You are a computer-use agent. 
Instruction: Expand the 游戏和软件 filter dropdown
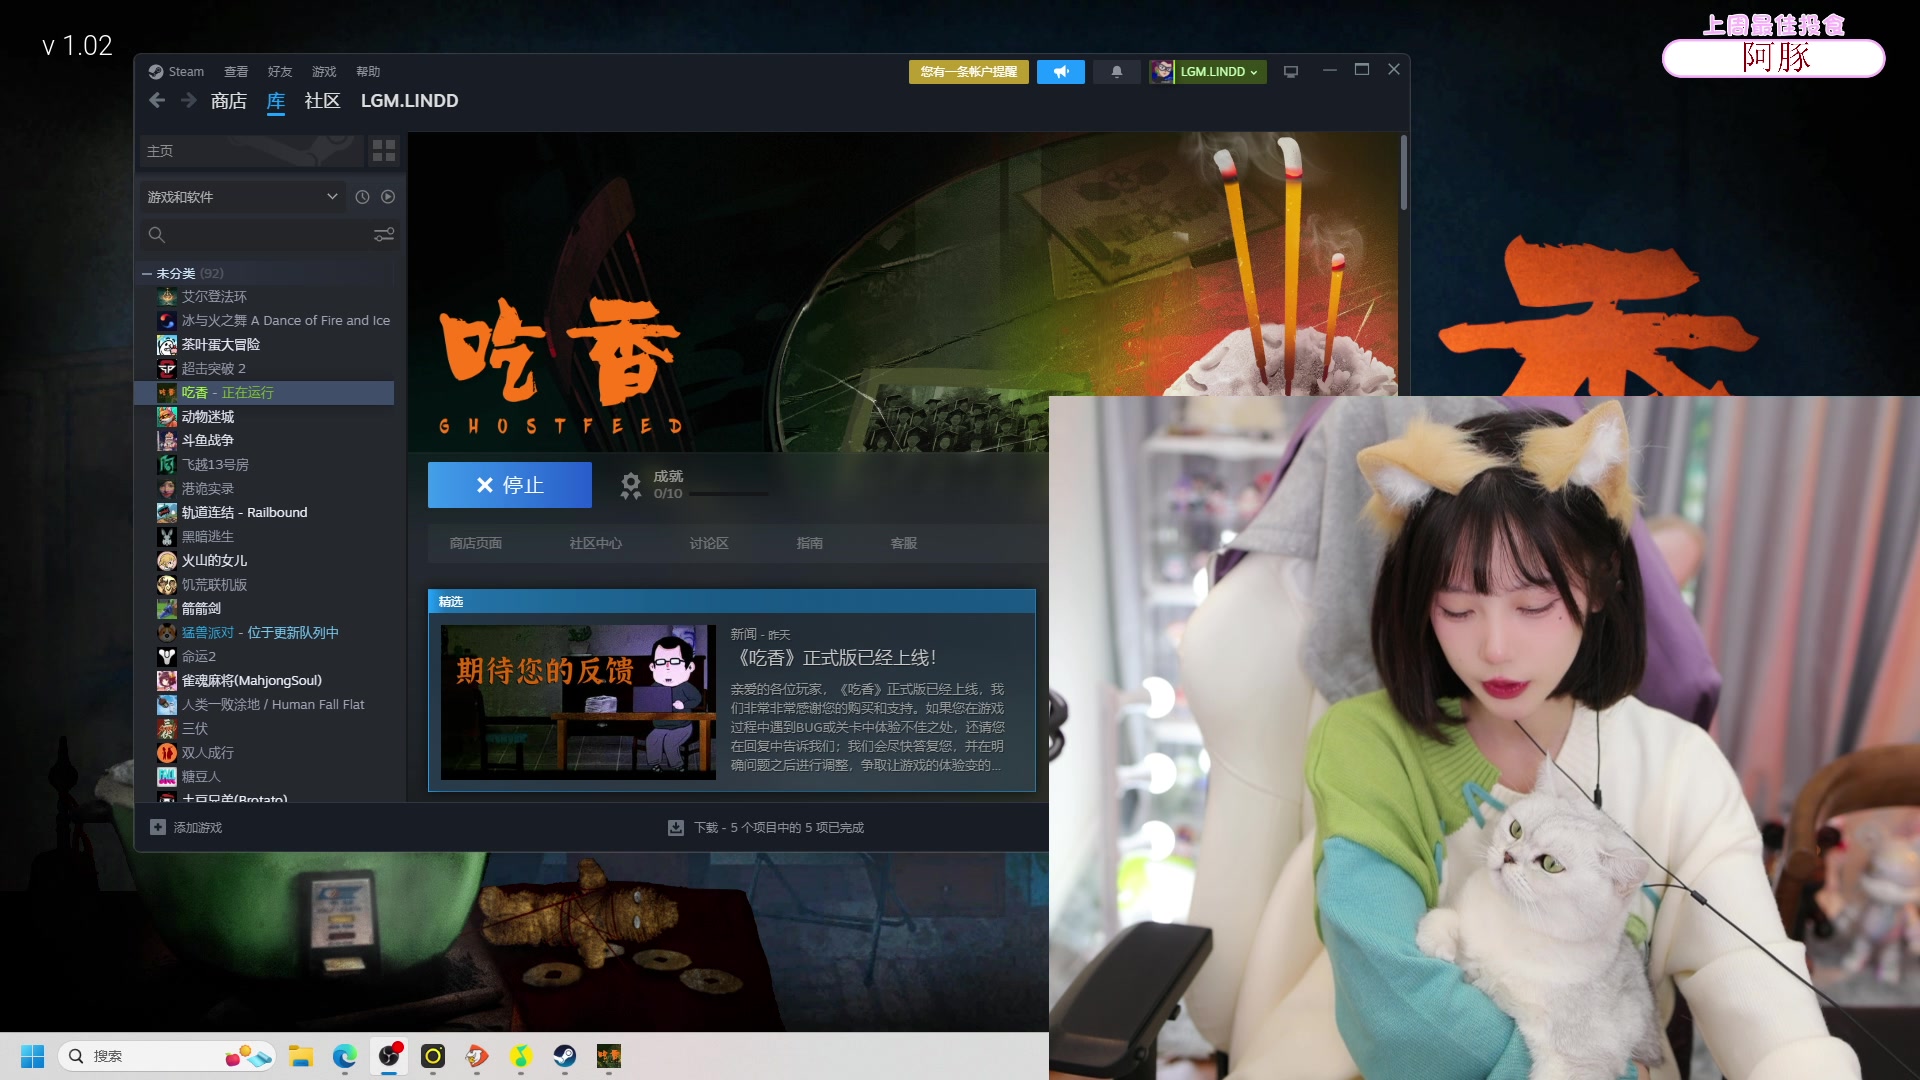coord(243,197)
